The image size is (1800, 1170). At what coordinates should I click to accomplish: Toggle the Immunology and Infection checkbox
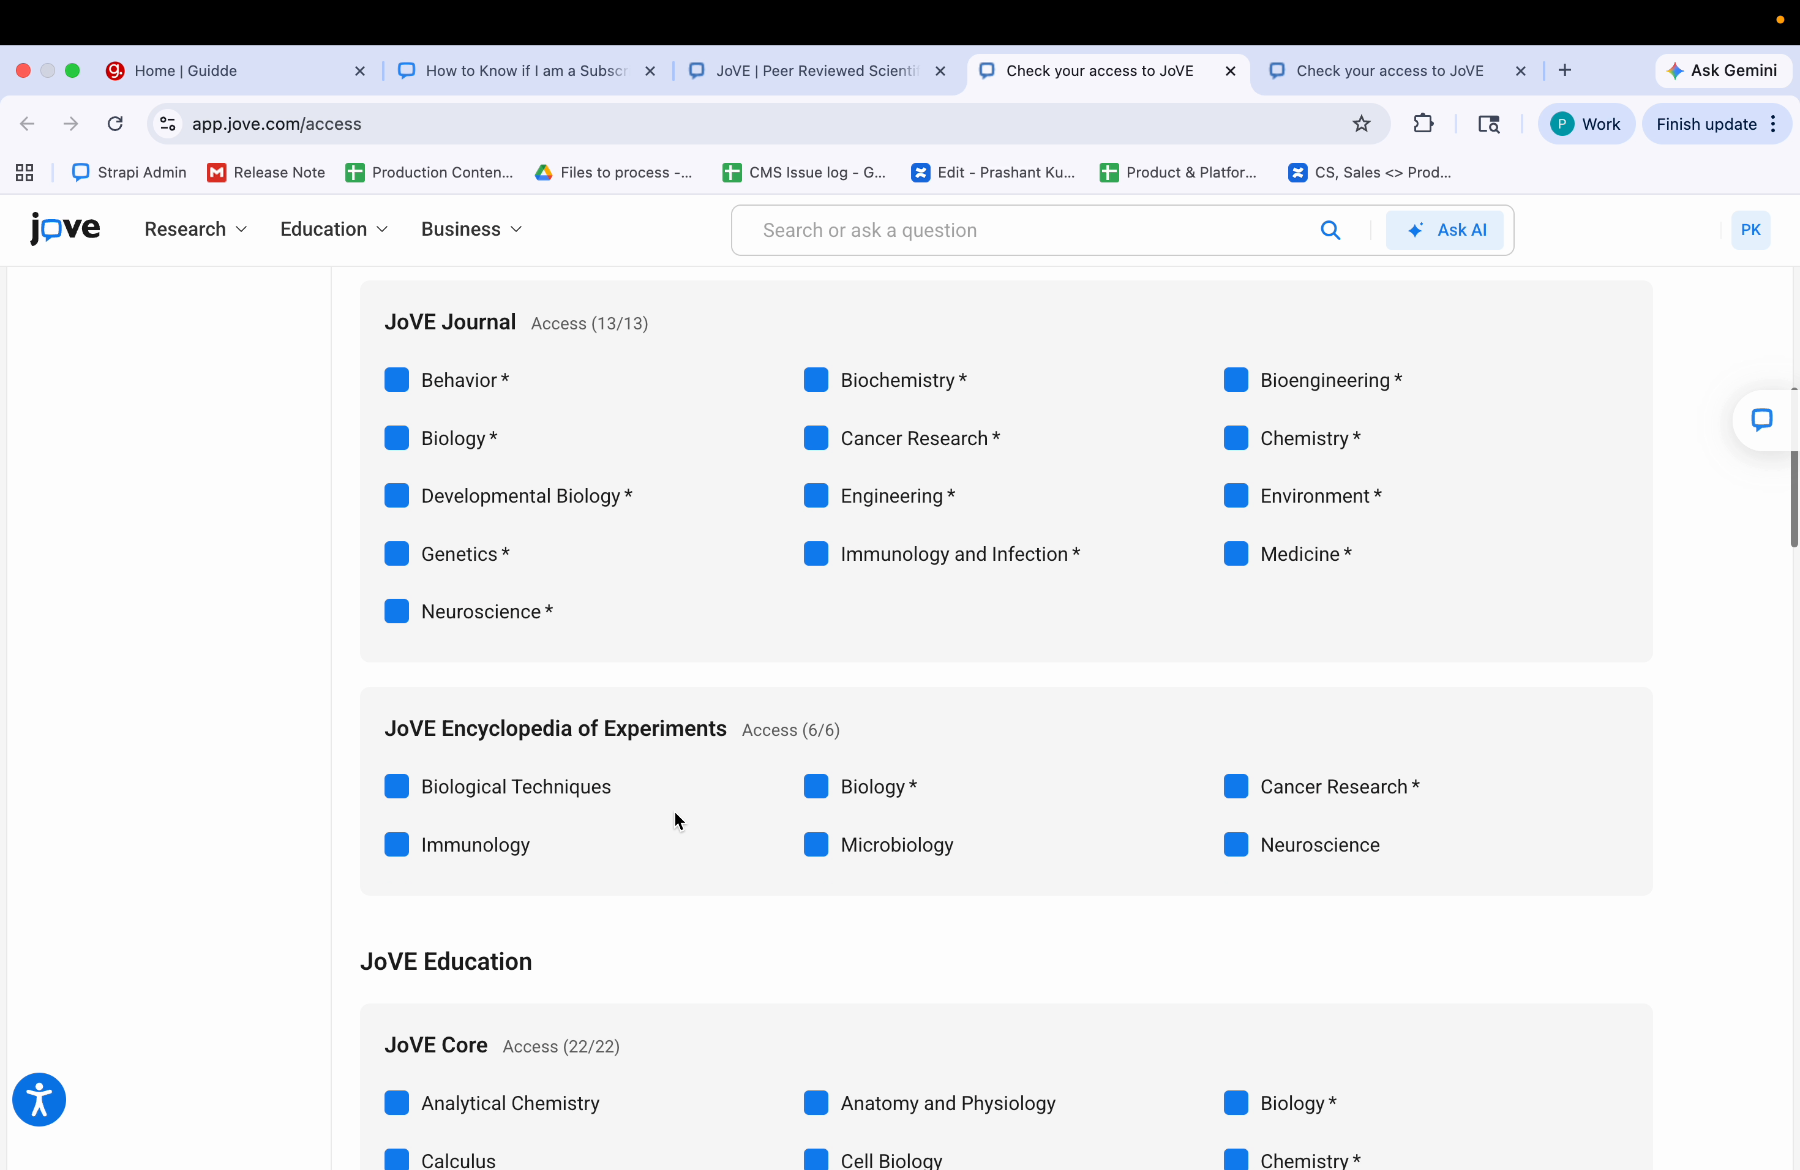click(x=816, y=554)
